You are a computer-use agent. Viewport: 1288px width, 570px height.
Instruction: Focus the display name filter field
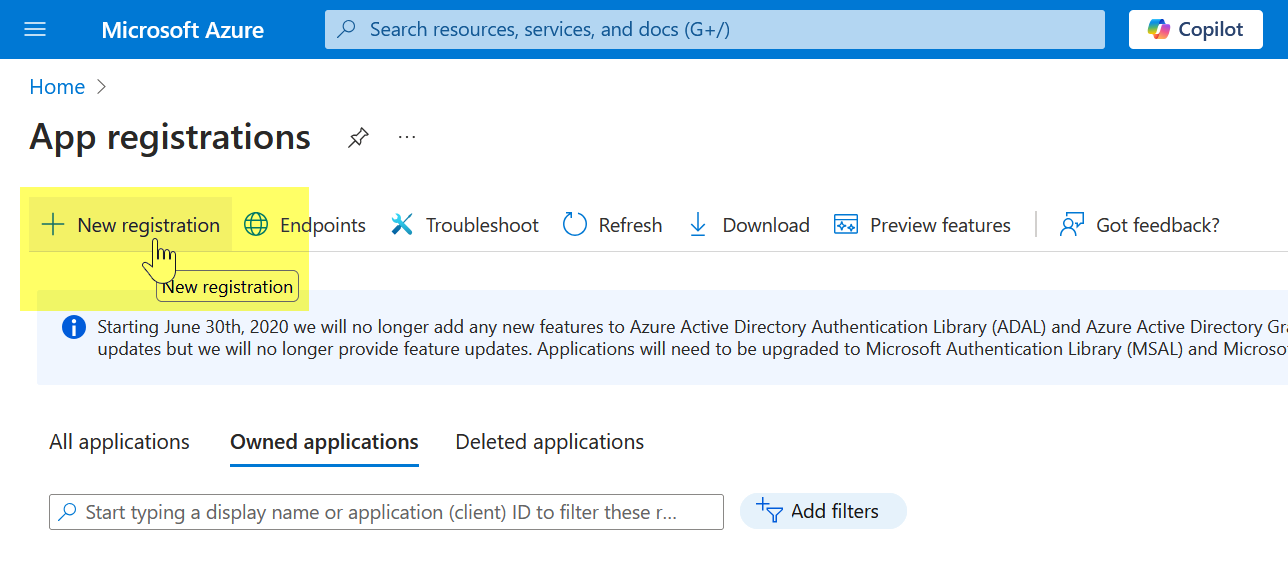click(386, 512)
